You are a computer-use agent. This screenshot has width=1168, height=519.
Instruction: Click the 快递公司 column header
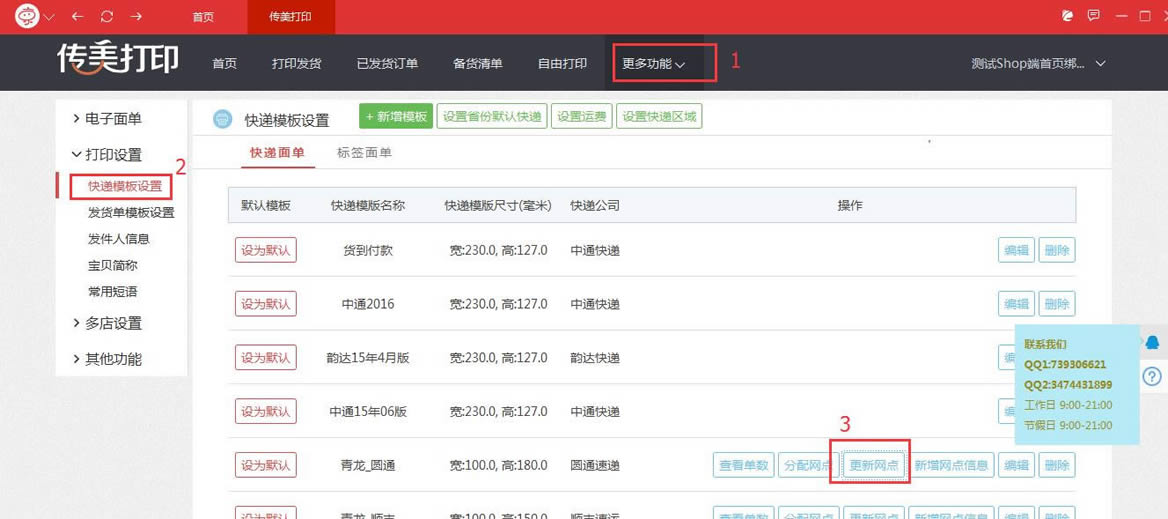pyautogui.click(x=594, y=206)
